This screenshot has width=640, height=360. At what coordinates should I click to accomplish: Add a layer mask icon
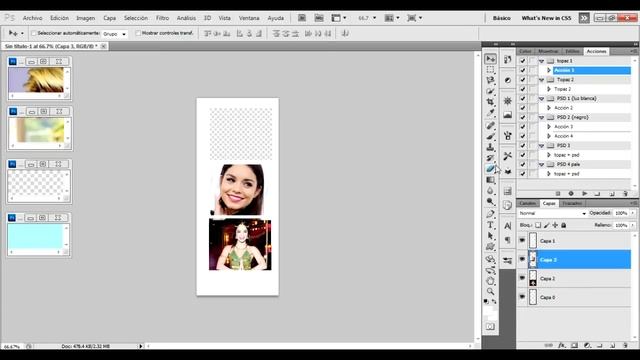tap(574, 345)
